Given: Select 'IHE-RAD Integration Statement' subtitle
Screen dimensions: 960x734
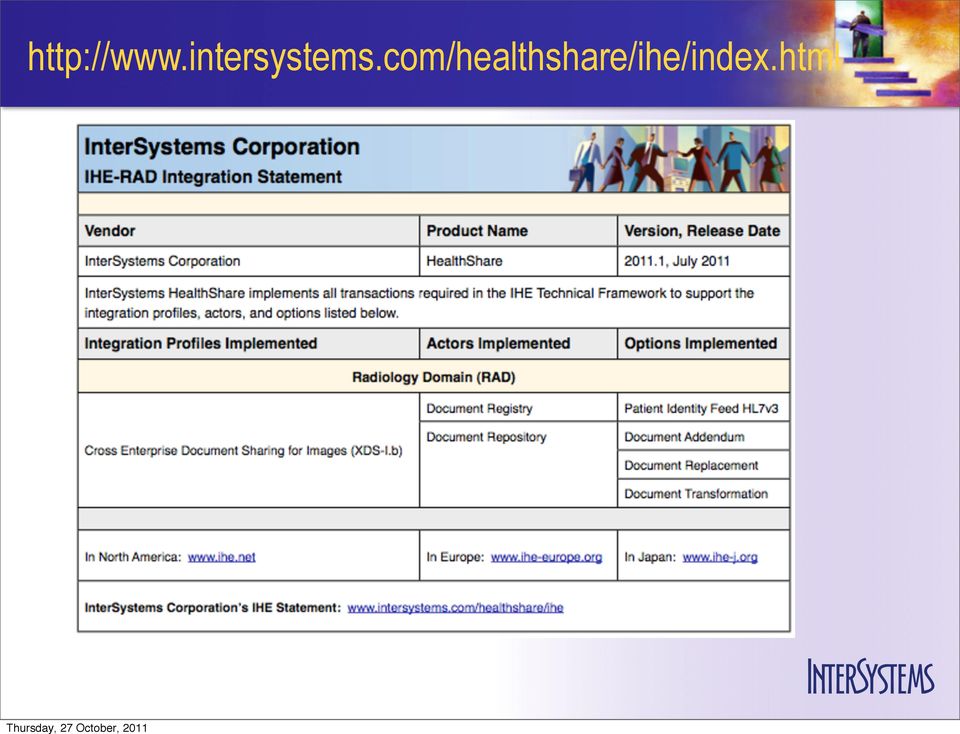Looking at the screenshot, I should coord(213,177).
